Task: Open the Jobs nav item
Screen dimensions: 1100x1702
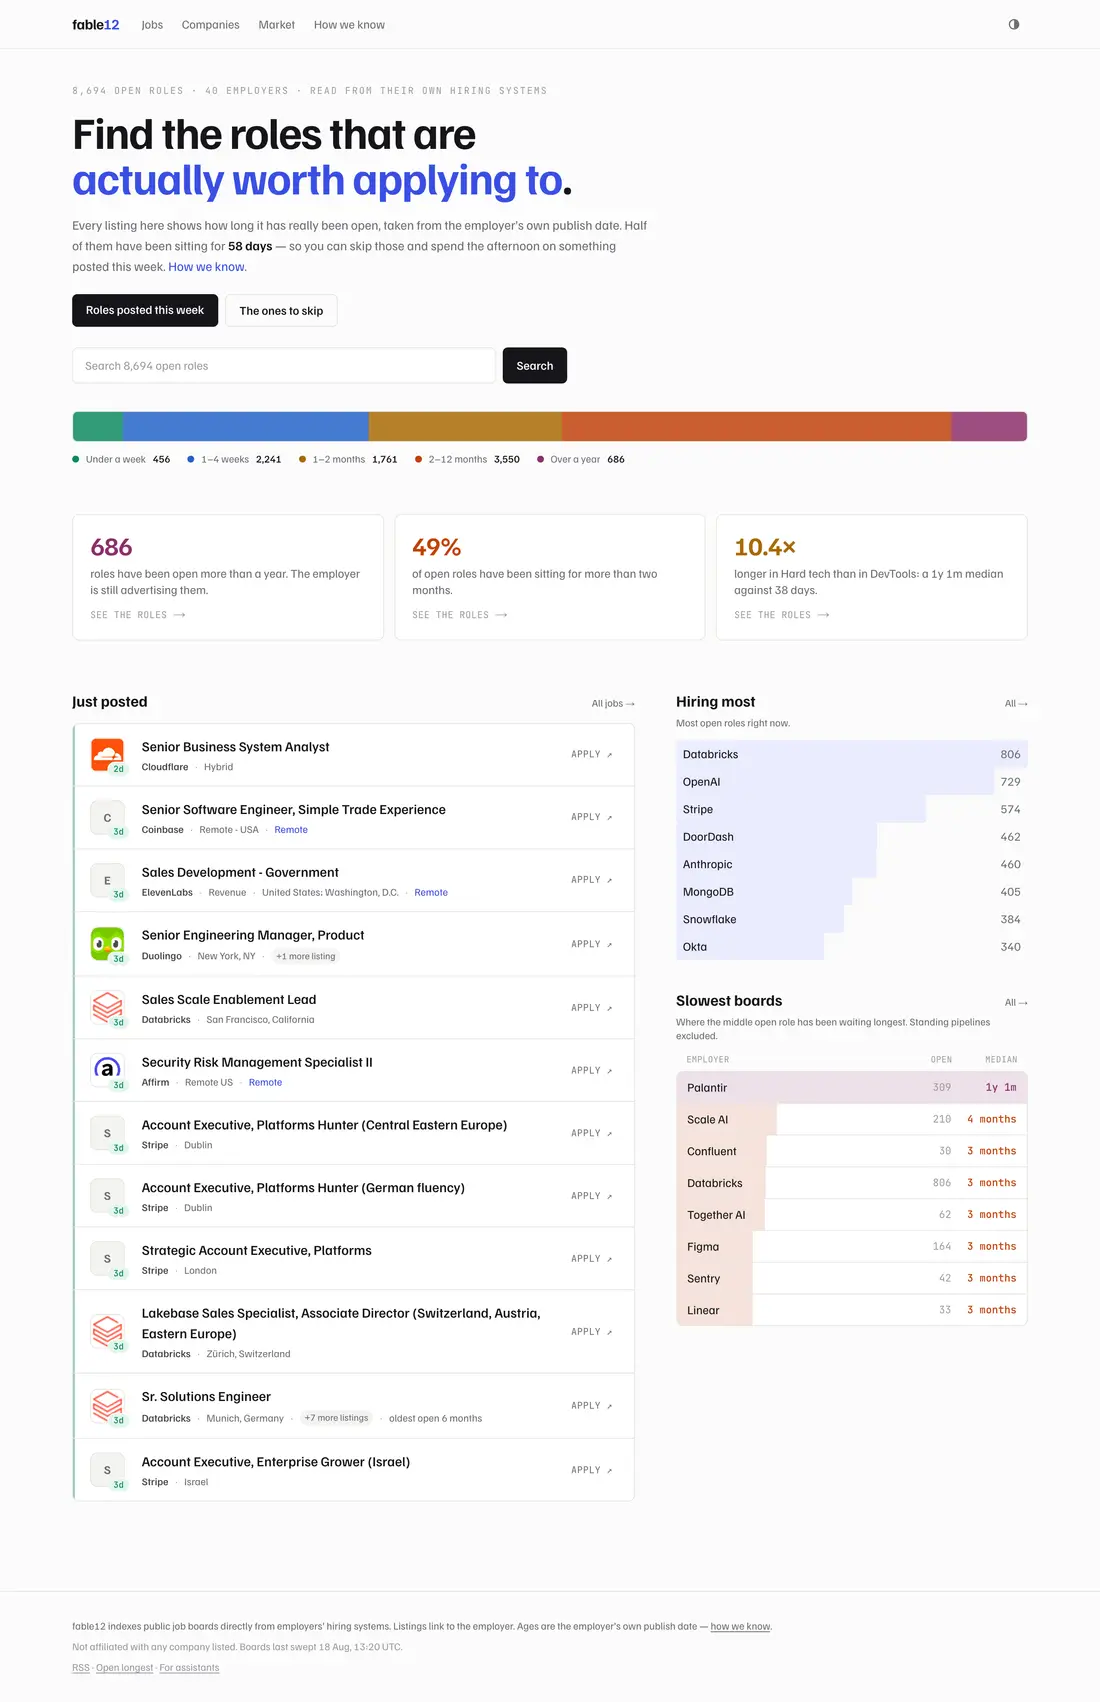Action: pos(152,25)
